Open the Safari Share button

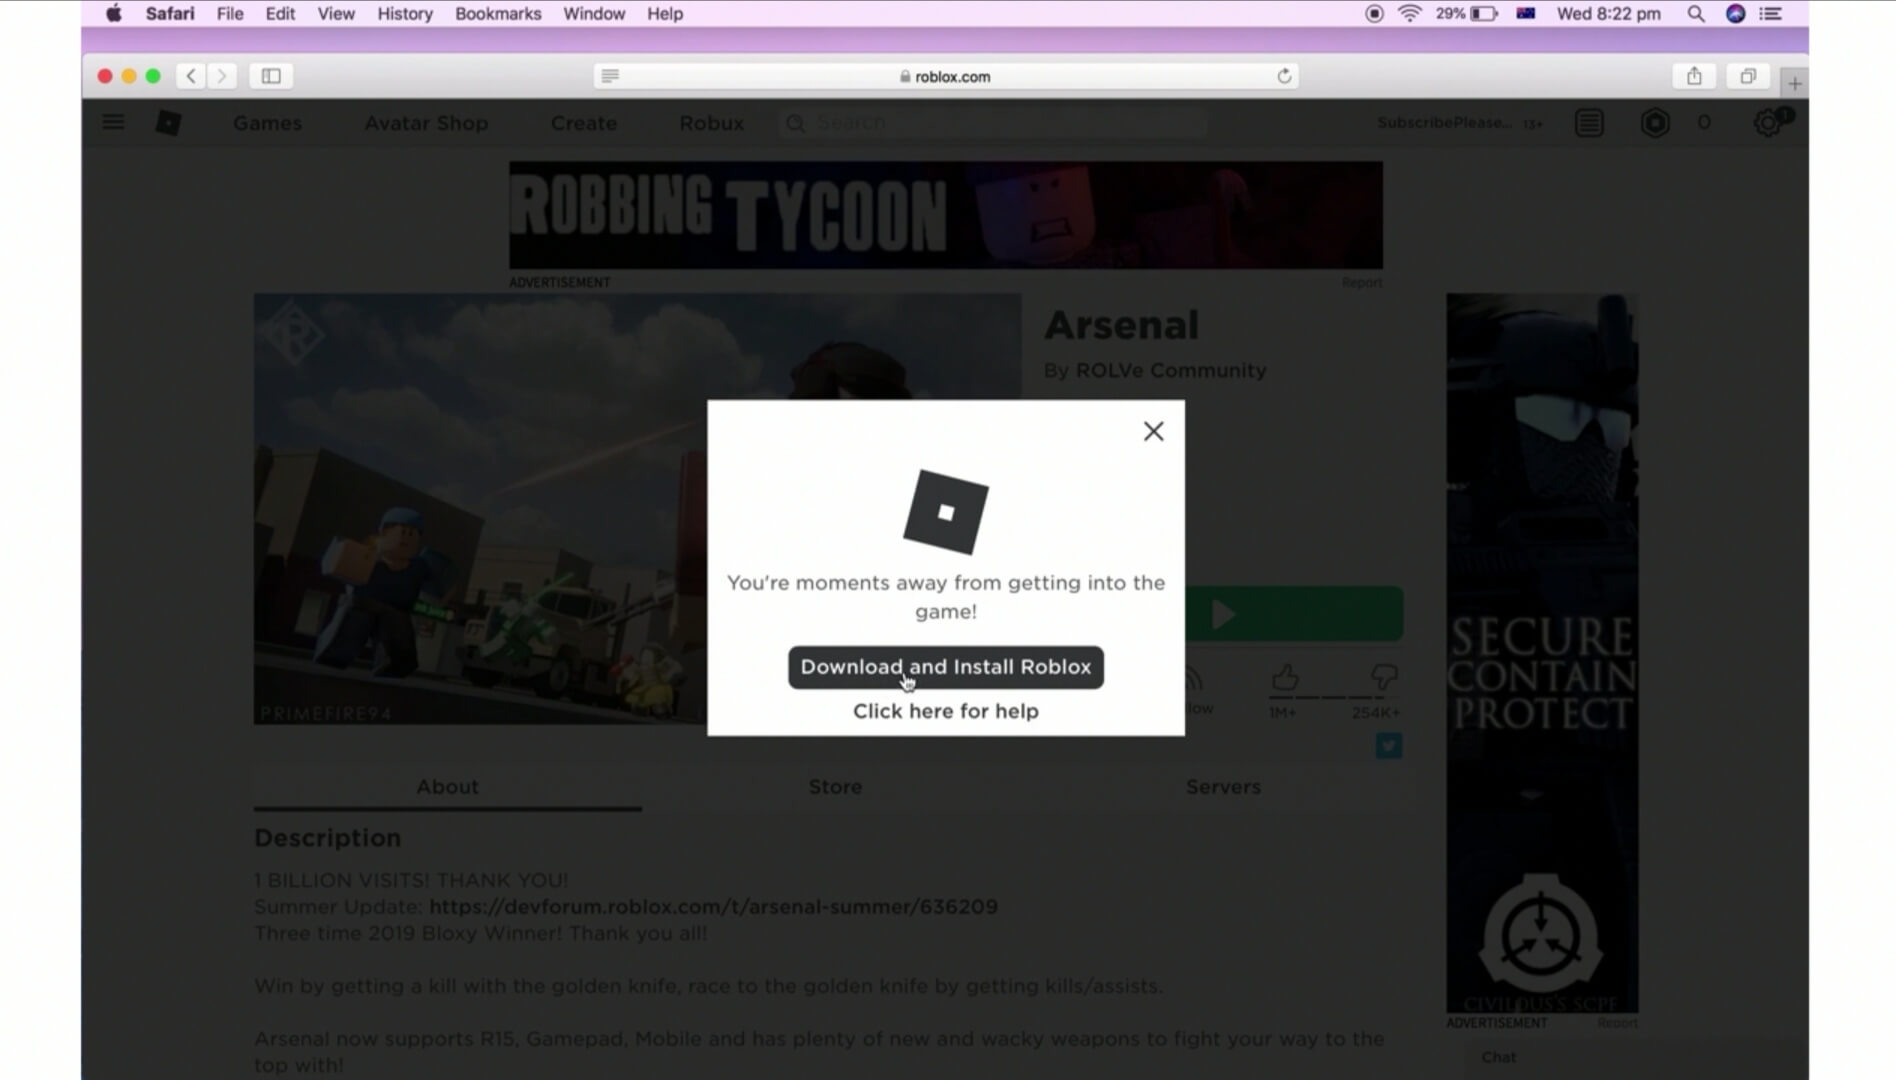(1694, 76)
